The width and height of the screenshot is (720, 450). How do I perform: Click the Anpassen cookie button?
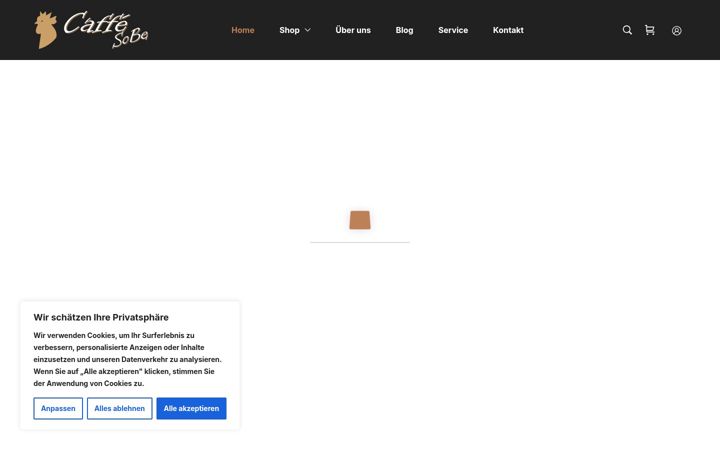coord(58,408)
